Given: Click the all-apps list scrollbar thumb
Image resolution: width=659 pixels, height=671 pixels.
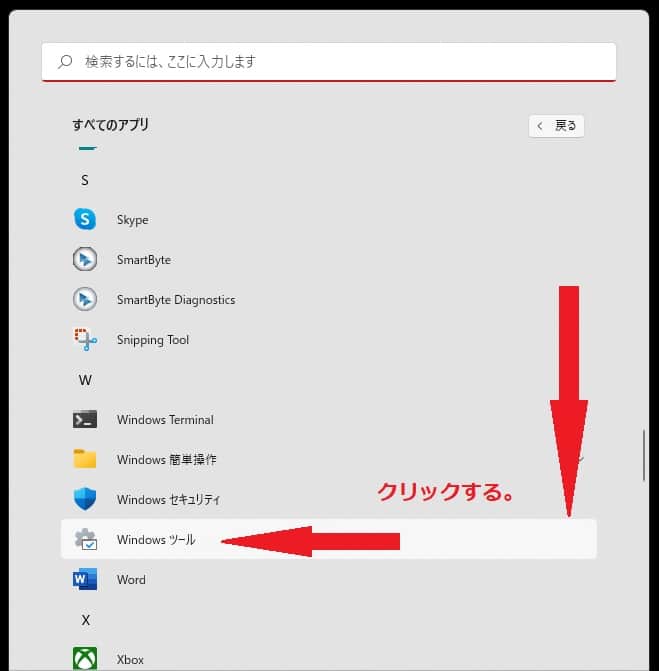Looking at the screenshot, I should (644, 455).
